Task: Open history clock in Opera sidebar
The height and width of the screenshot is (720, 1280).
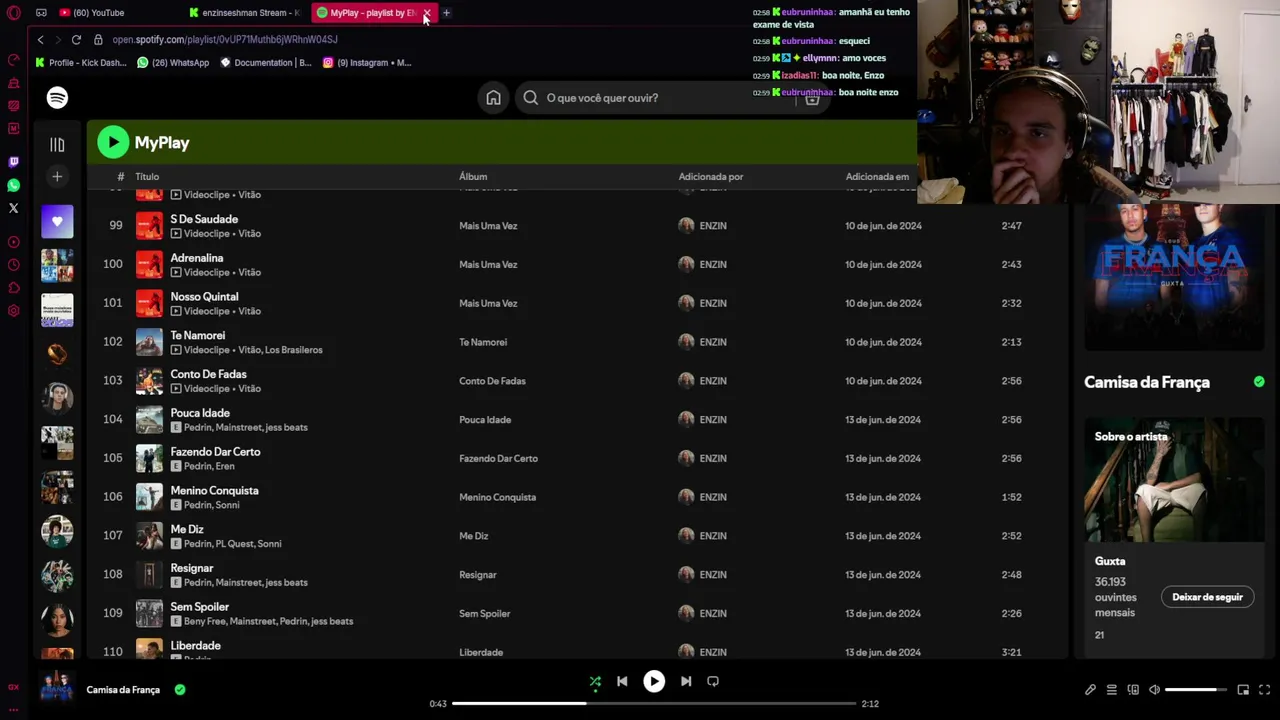Action: pos(13,265)
